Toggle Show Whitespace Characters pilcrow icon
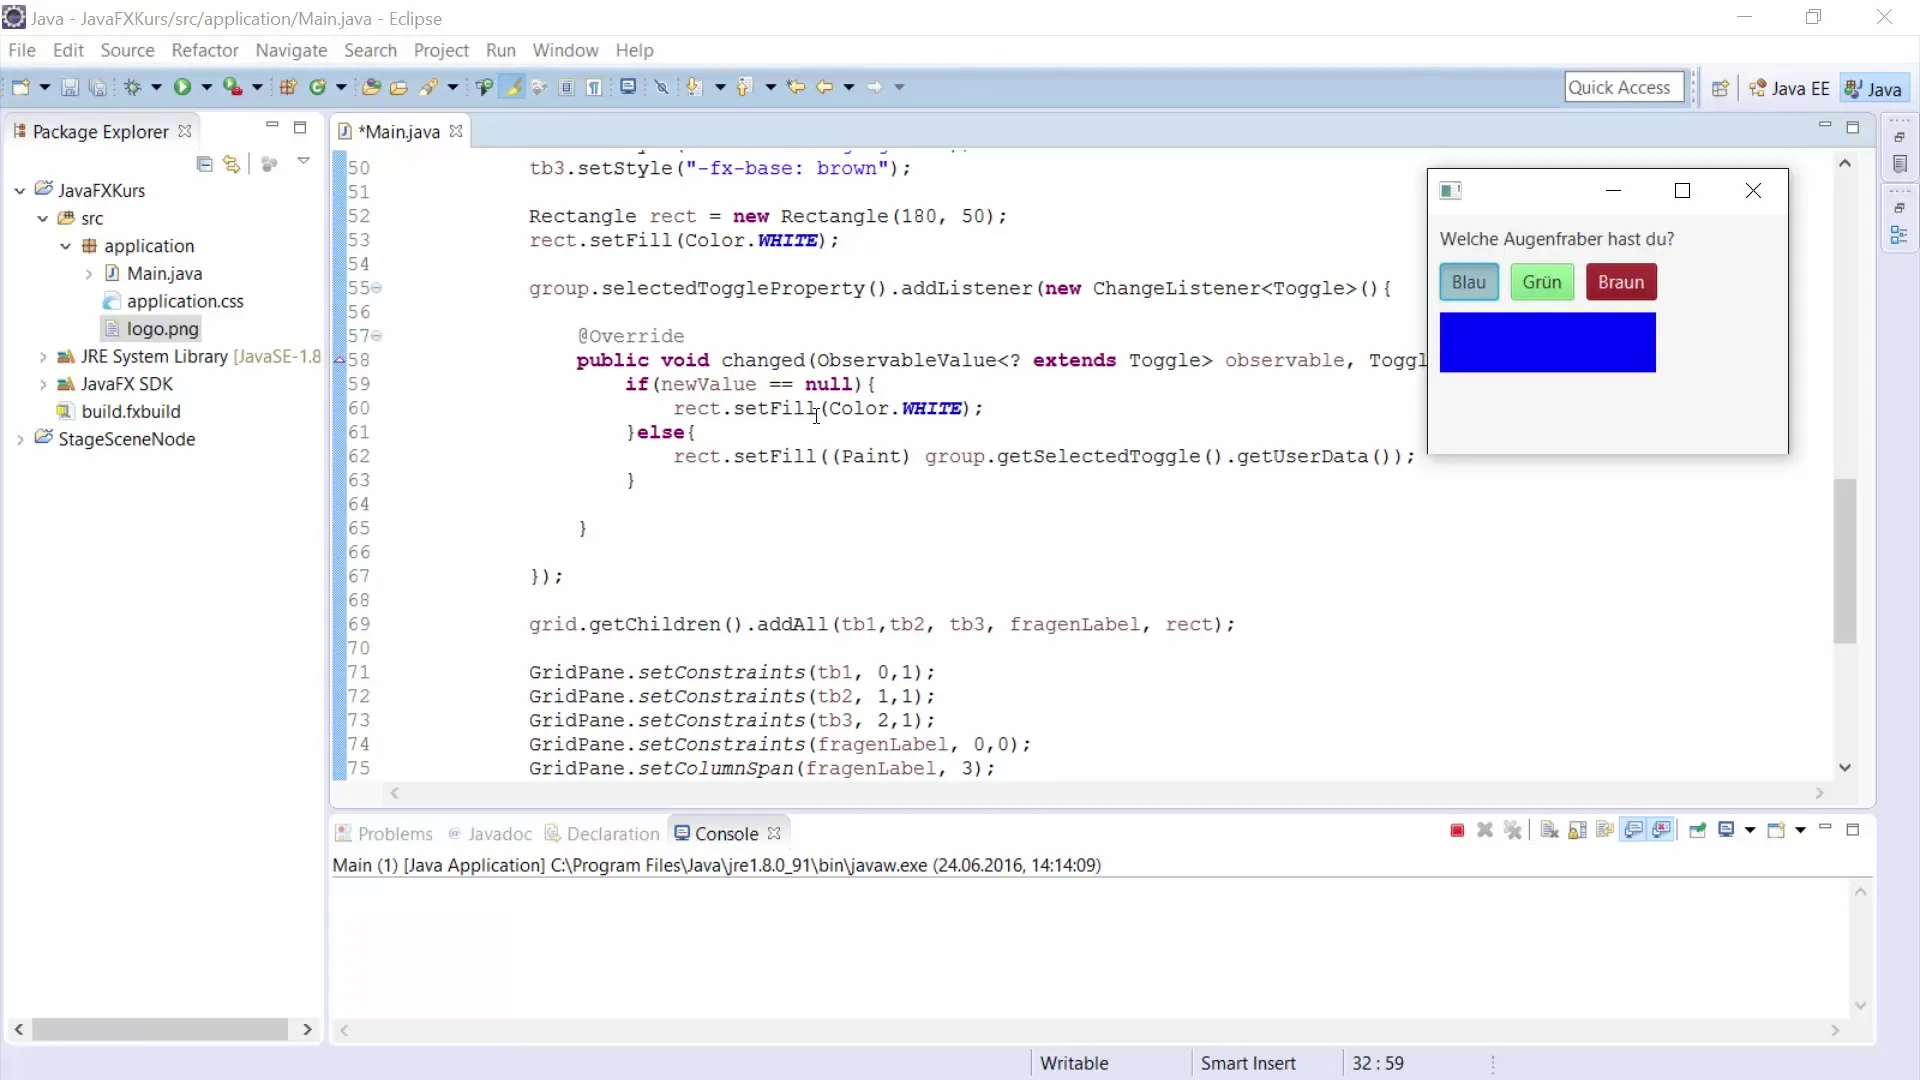Viewport: 1920px width, 1080px height. 595,87
